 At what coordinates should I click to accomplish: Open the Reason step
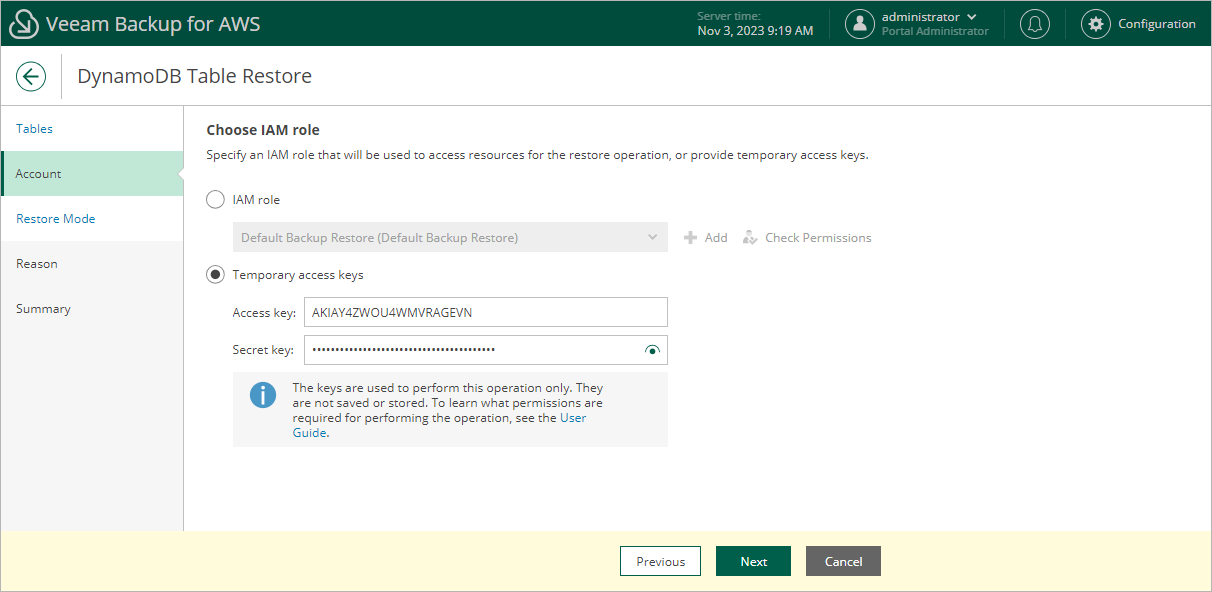[92, 264]
